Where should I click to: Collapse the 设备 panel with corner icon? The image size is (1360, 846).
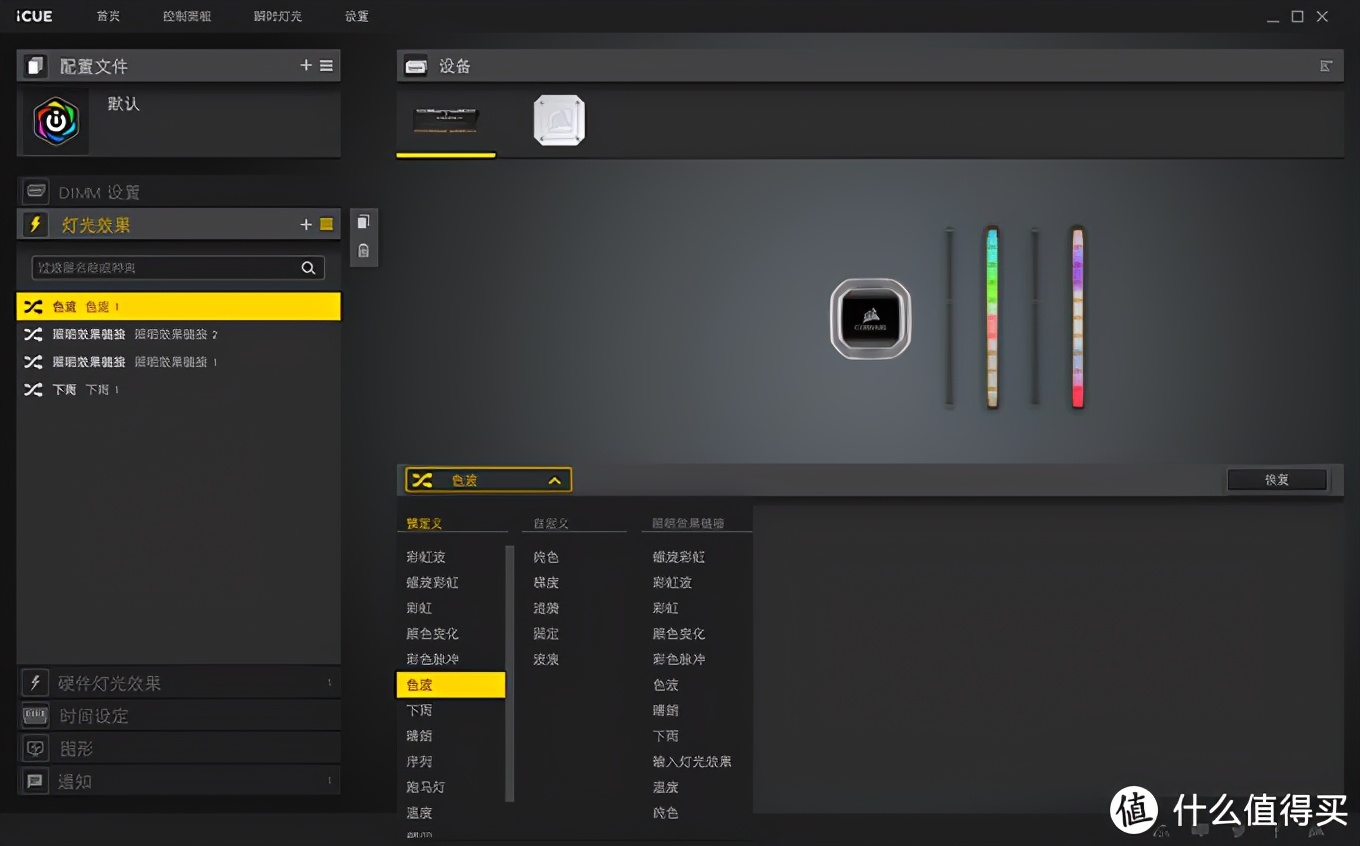(1326, 66)
